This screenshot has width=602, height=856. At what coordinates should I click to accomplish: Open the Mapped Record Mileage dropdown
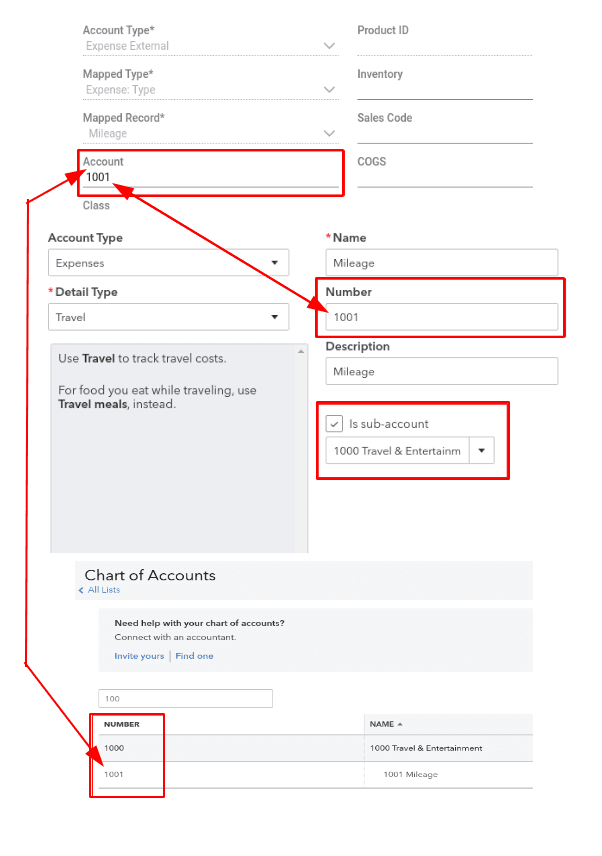330,133
